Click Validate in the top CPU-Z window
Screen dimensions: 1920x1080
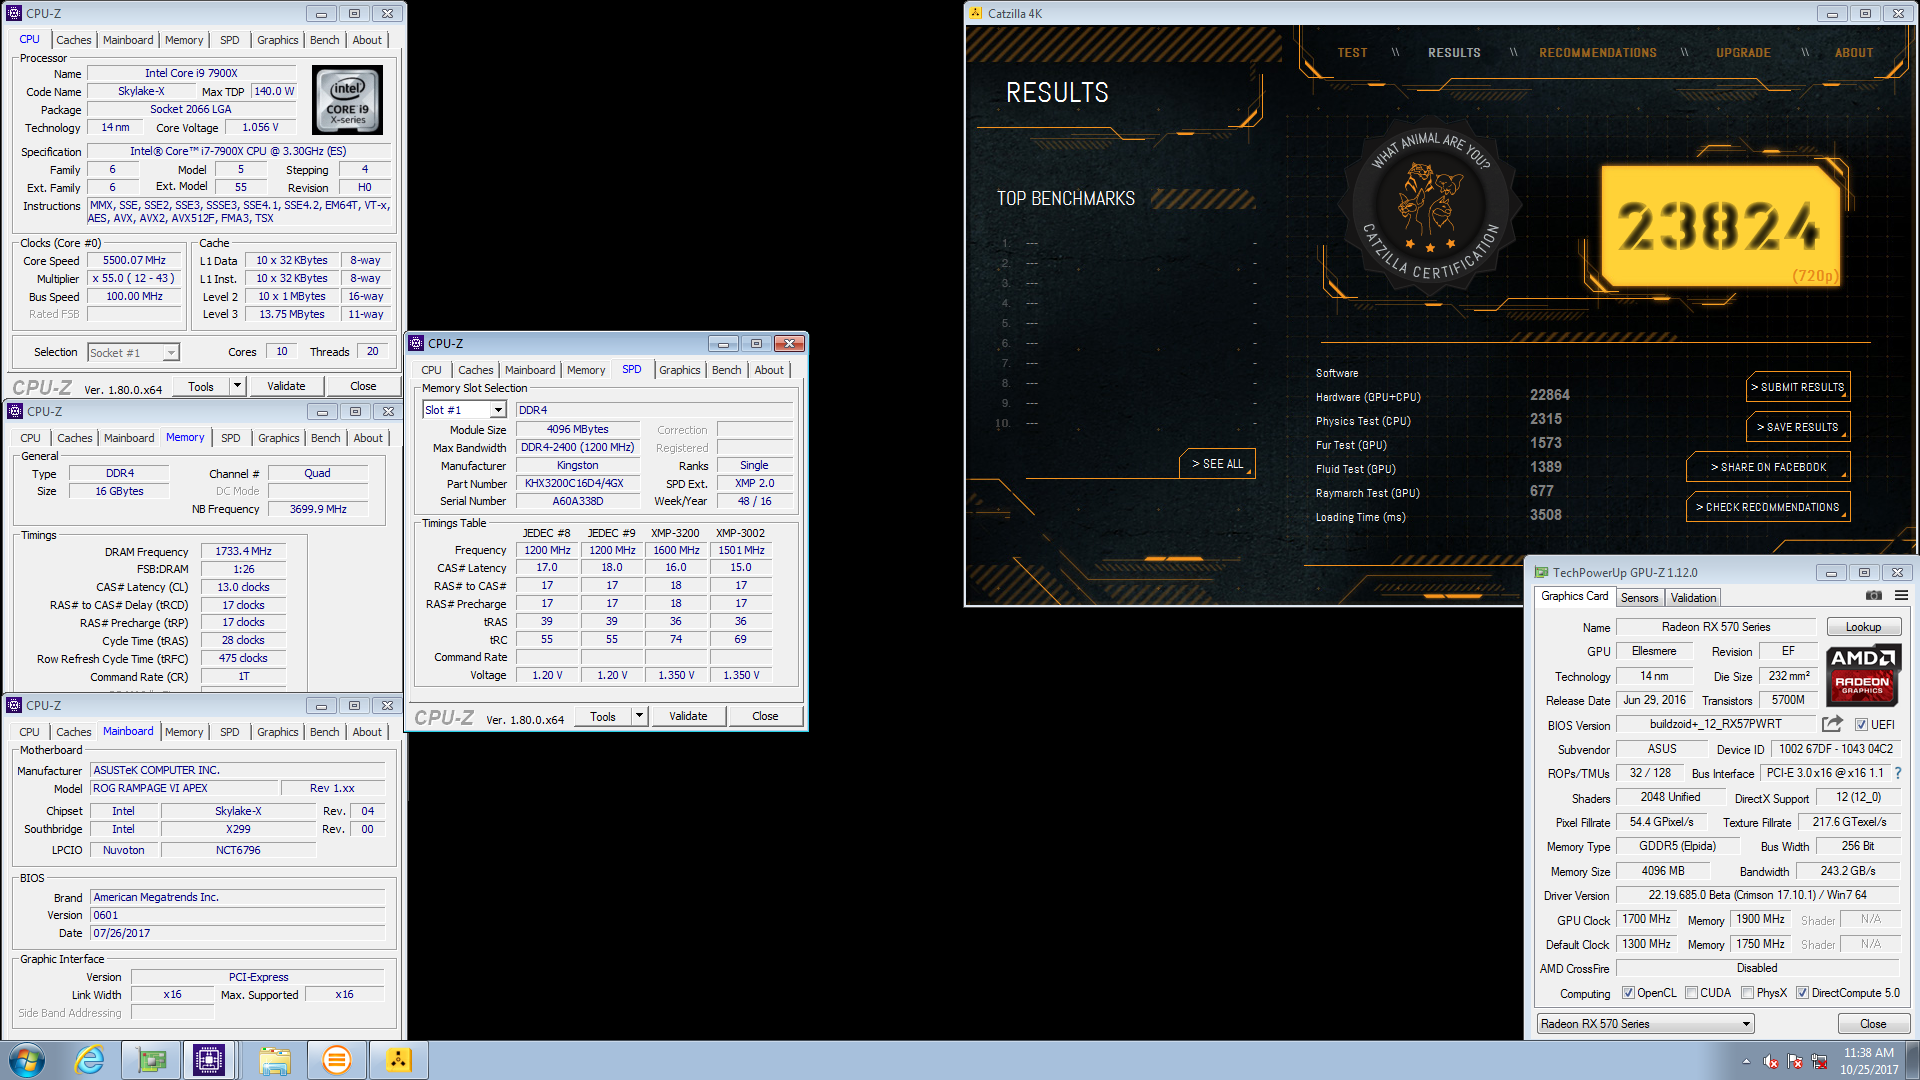286,386
